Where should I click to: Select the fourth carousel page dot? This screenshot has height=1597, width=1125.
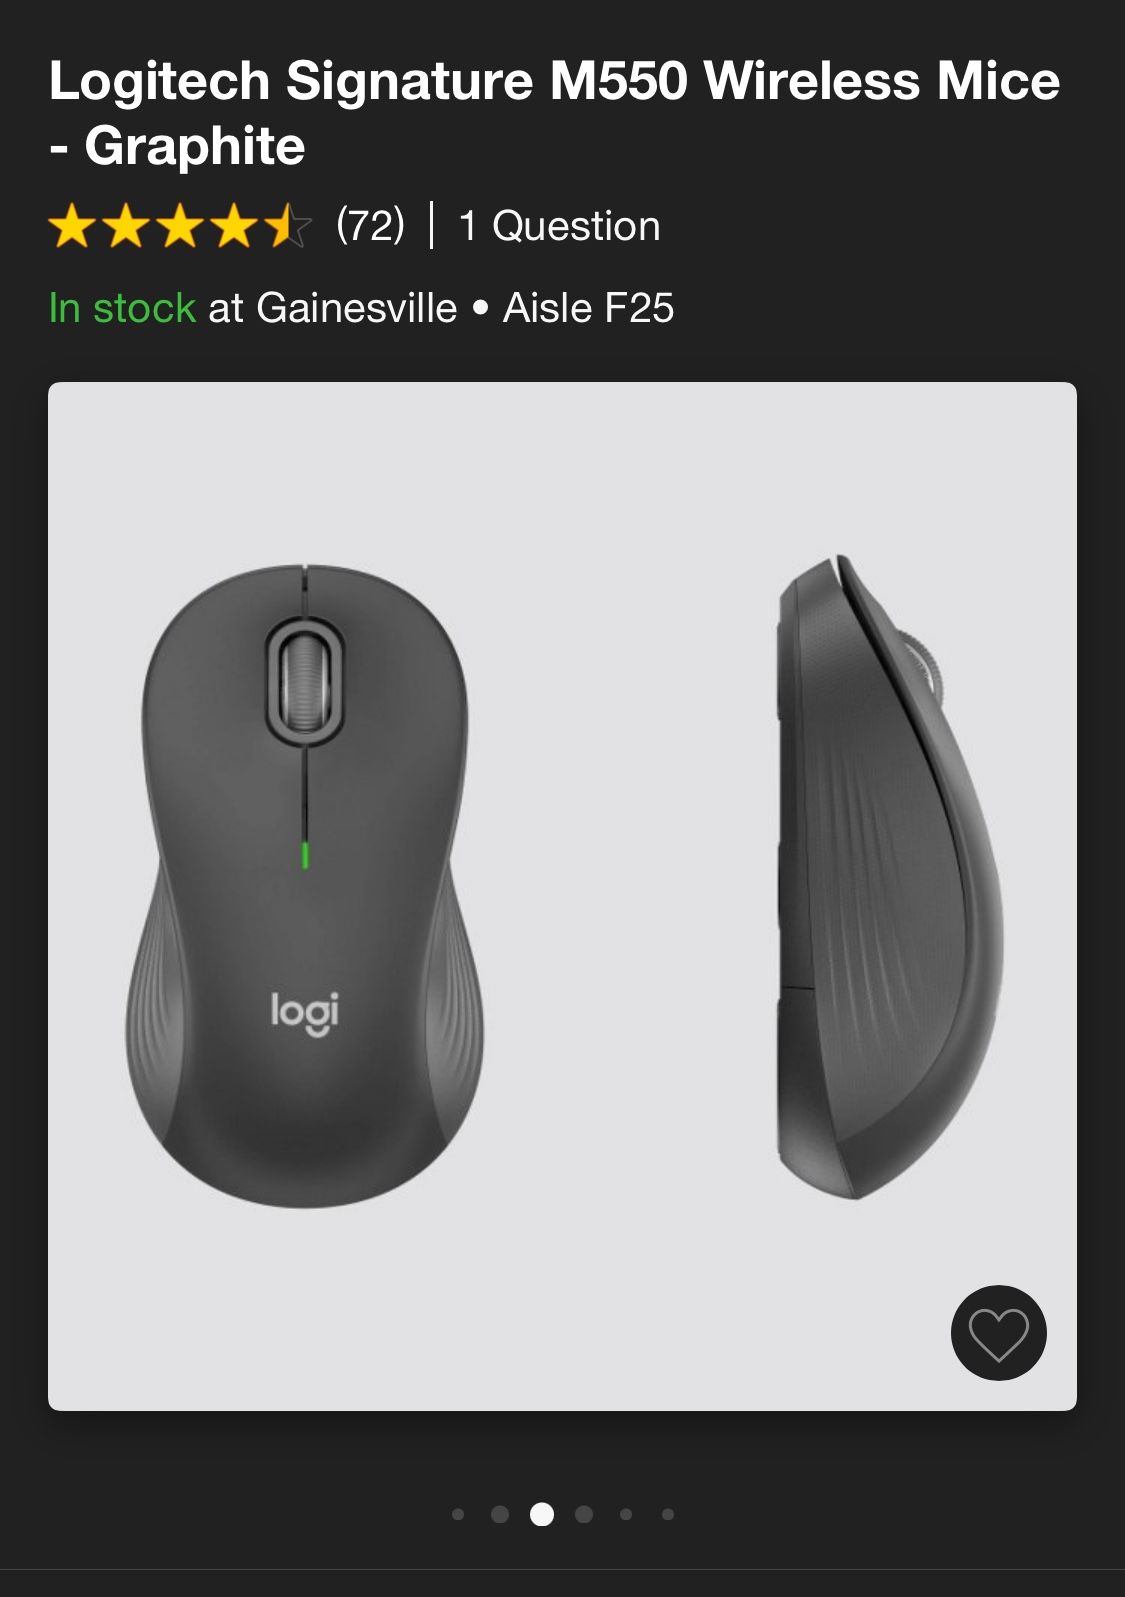[584, 1514]
